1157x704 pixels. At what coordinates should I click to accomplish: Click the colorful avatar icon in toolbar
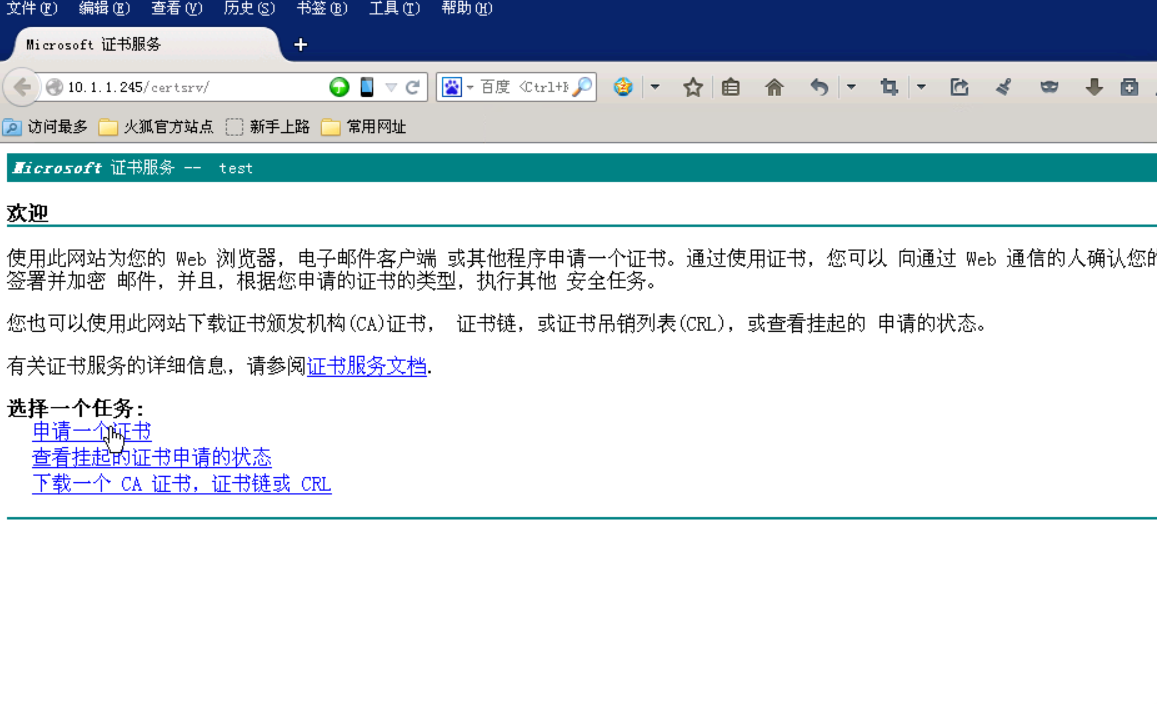(624, 87)
